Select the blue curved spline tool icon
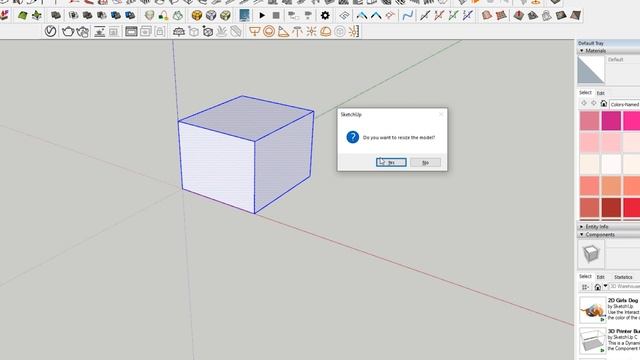 point(408,16)
